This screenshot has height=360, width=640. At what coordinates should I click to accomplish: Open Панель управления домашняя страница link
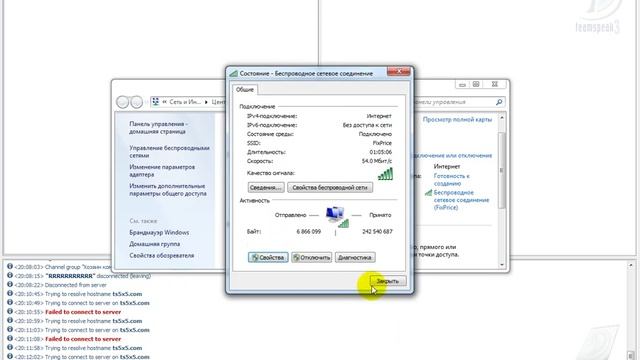158,127
